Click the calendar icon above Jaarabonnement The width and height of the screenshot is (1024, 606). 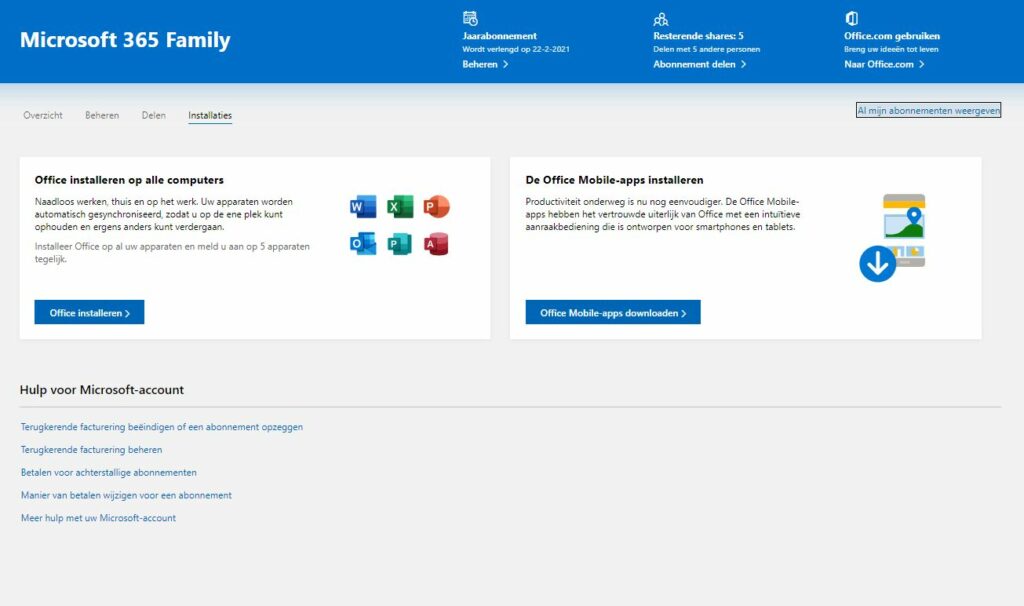pos(470,18)
